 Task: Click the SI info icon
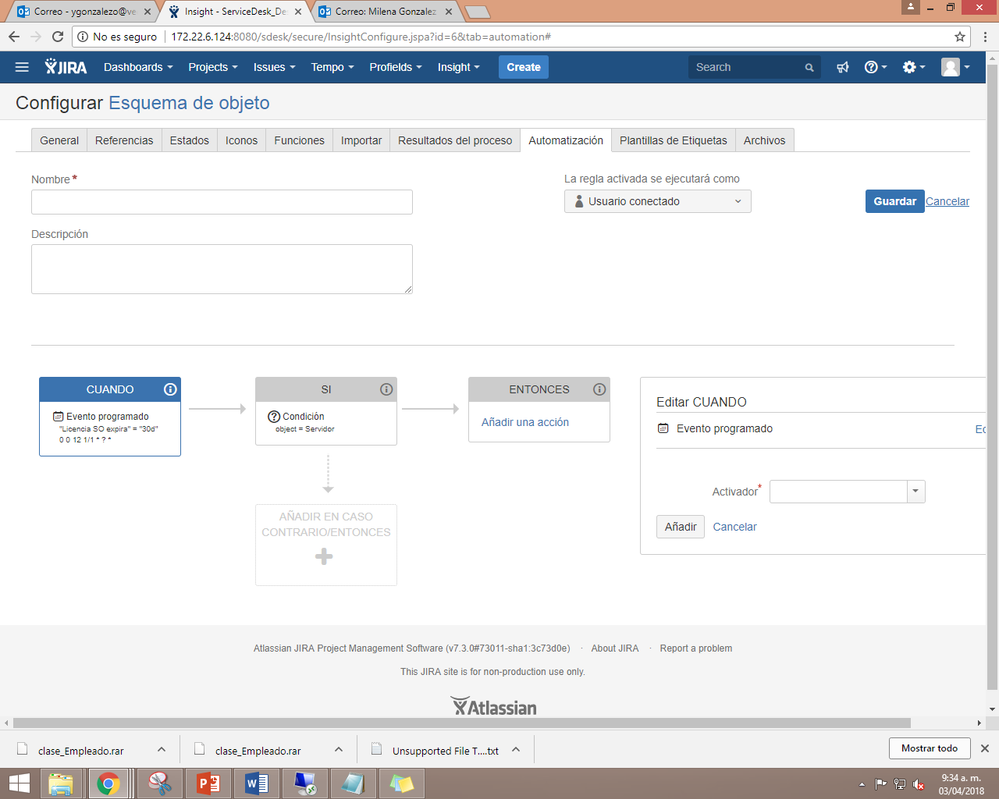(x=386, y=389)
